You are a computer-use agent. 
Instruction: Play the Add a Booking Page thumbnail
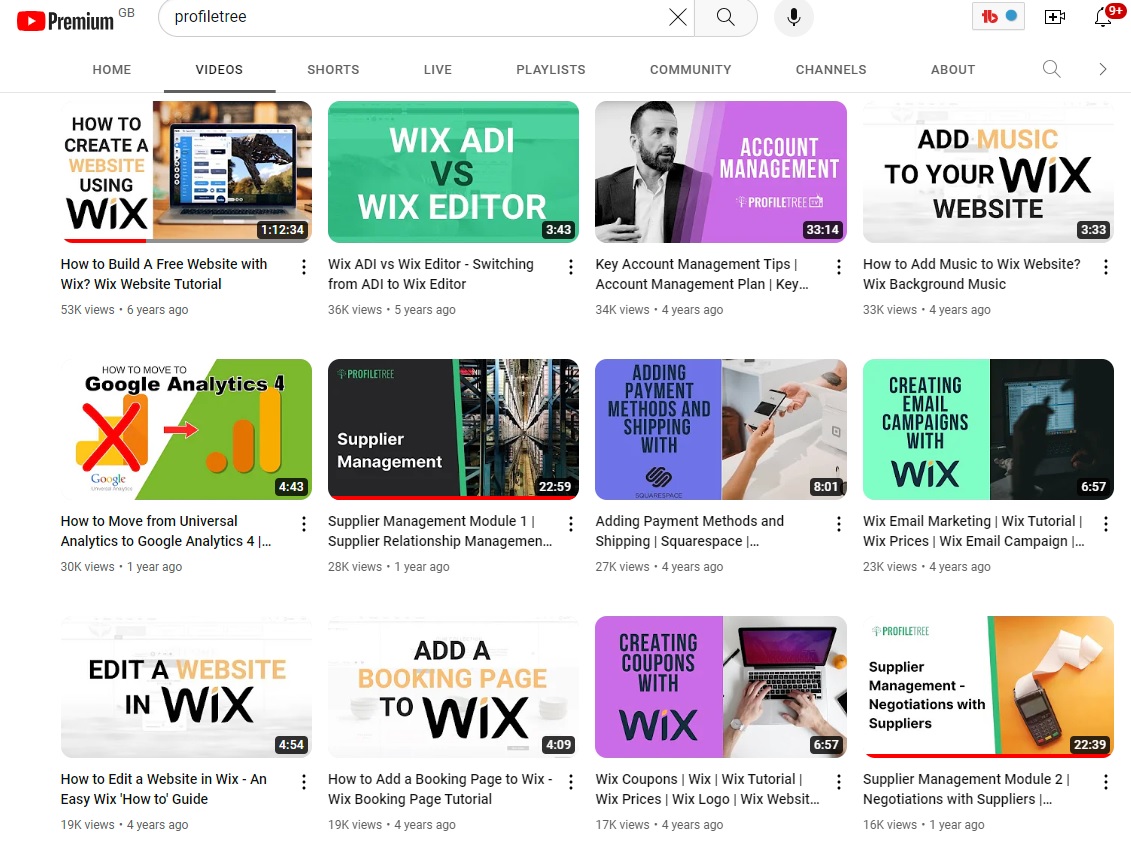[453, 687]
